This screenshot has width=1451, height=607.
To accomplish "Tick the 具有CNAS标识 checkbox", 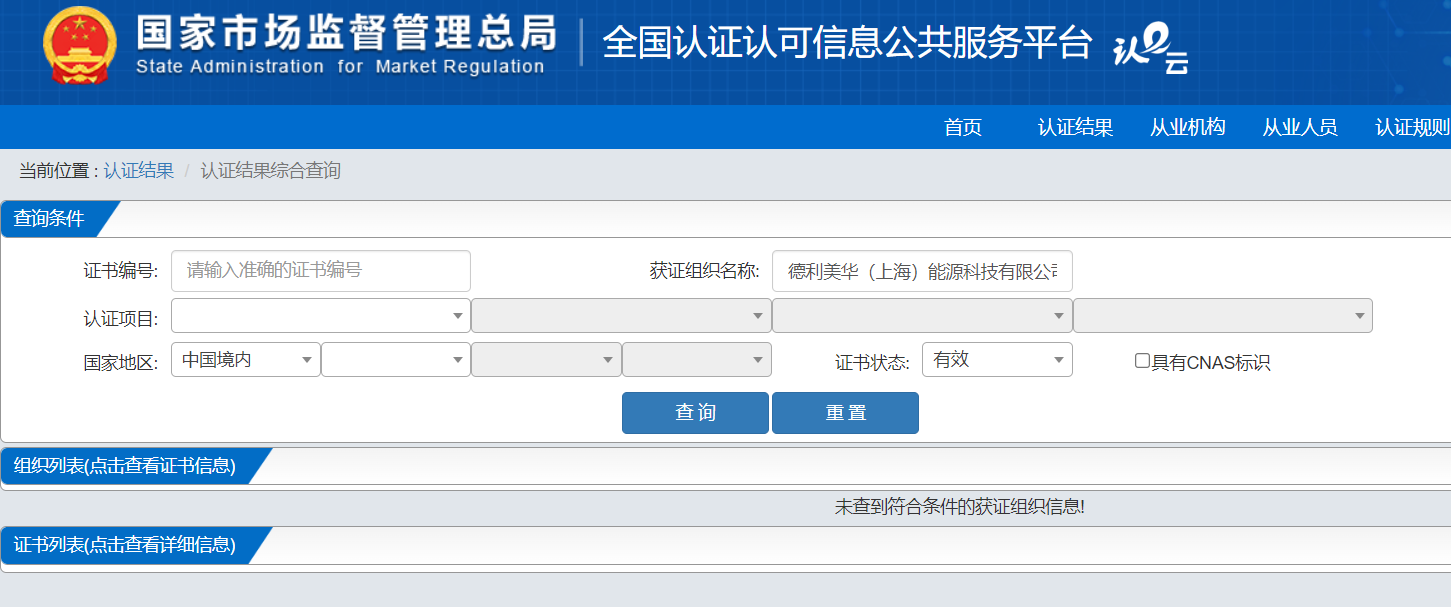I will (x=1142, y=361).
